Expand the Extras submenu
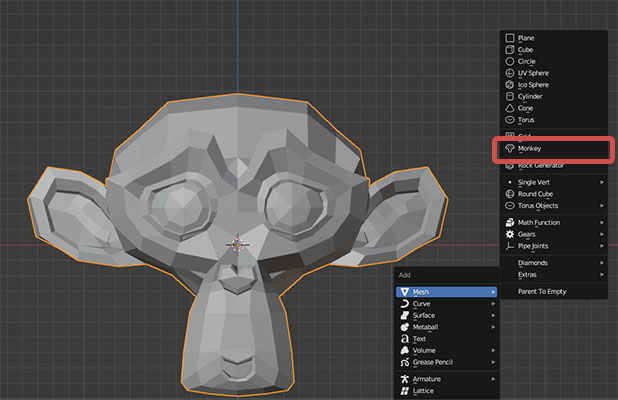 tap(554, 275)
